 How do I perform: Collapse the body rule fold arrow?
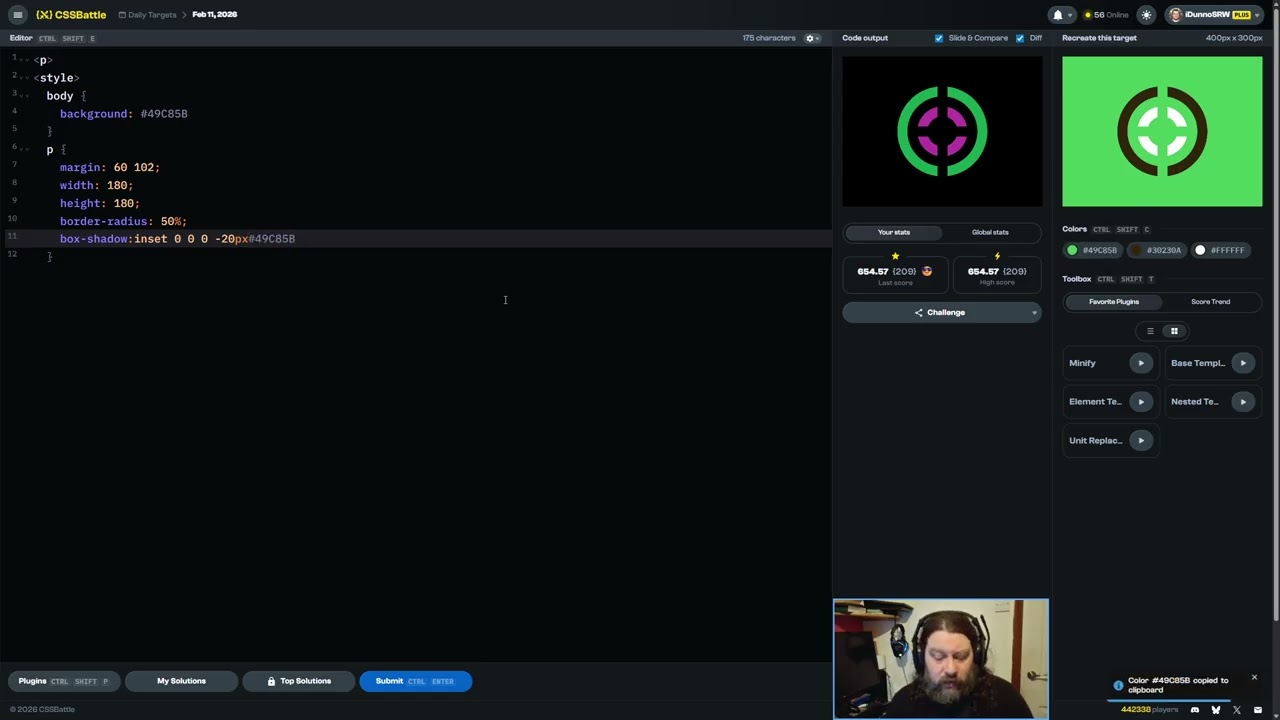[26, 96]
